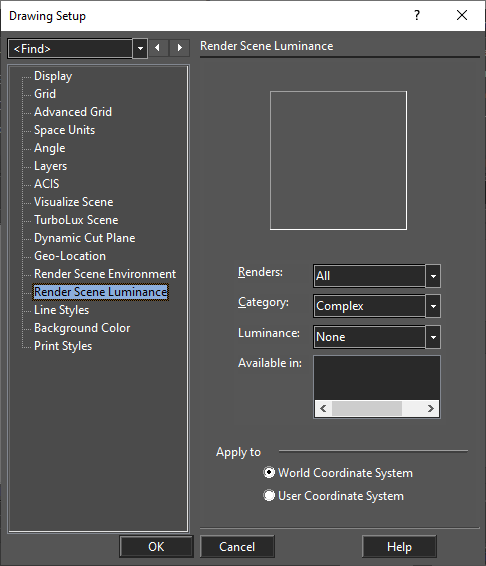
Task: Click the right arrow of Available in scrollbar
Action: pyautogui.click(x=430, y=409)
